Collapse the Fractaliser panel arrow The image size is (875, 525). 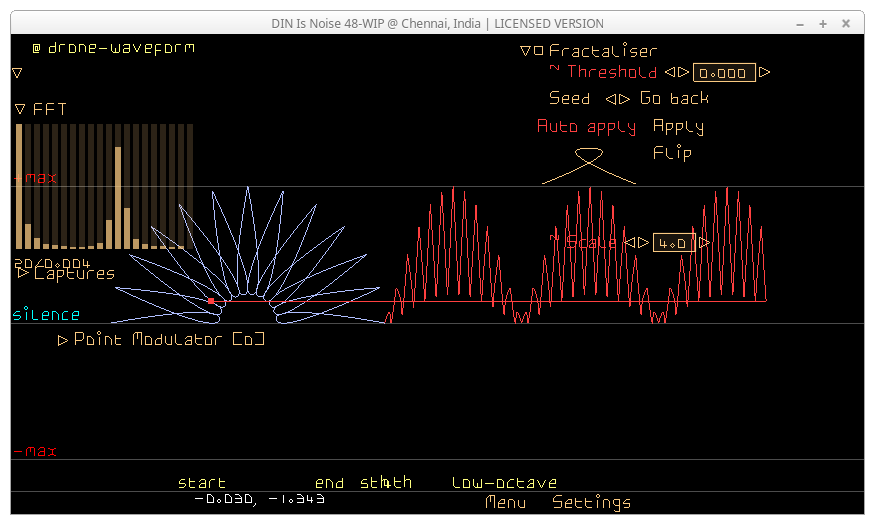tap(526, 51)
